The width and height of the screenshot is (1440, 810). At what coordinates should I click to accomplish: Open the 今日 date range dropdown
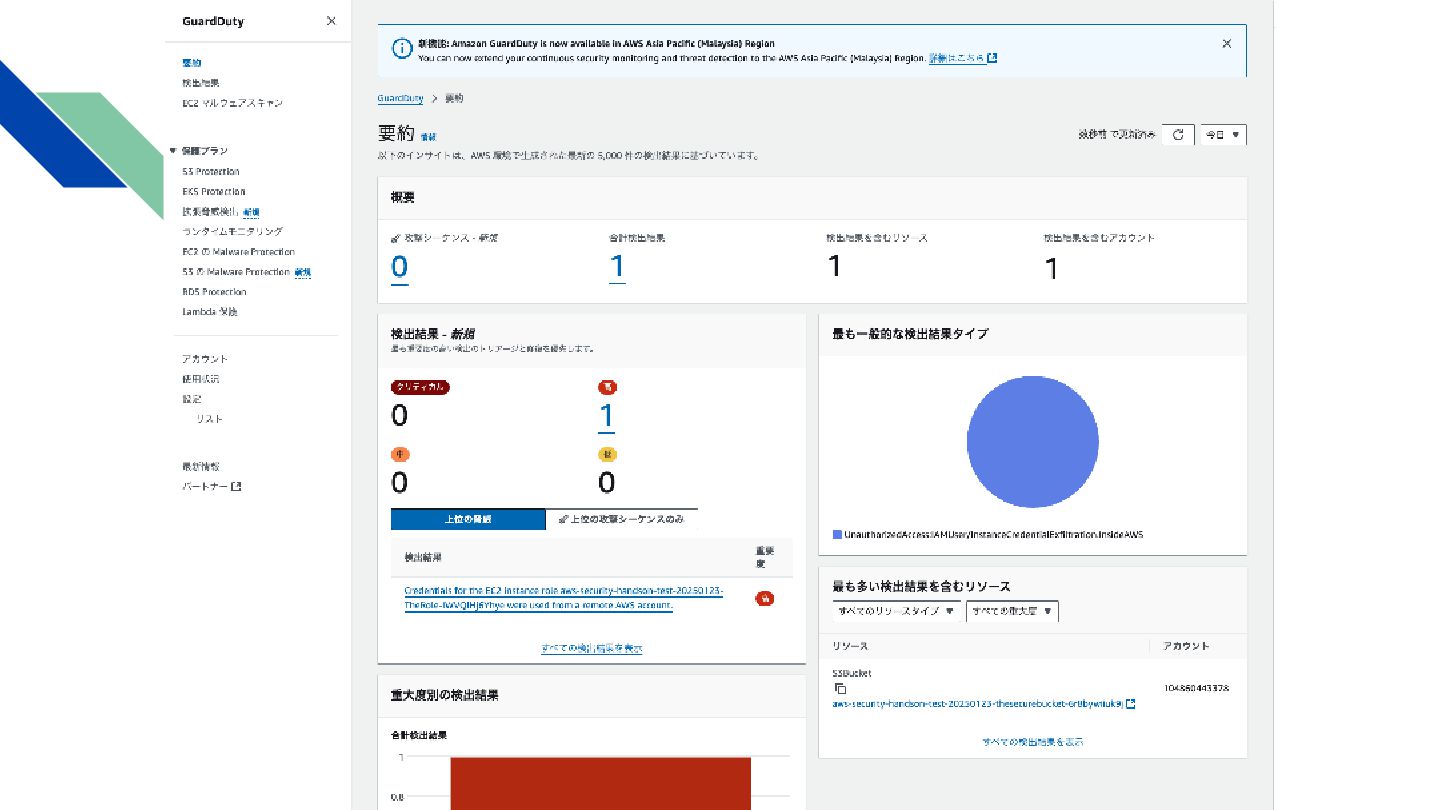[x=1223, y=134]
